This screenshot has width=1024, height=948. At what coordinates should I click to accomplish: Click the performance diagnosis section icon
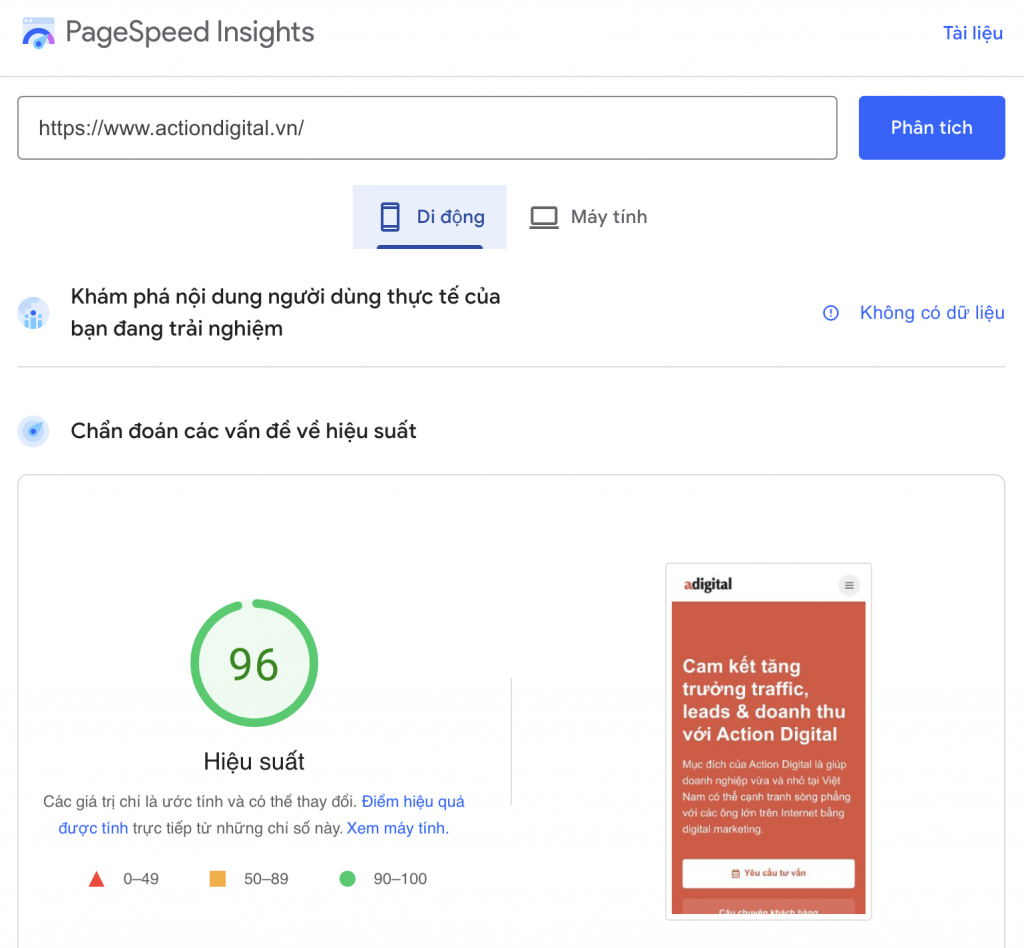[x=33, y=431]
